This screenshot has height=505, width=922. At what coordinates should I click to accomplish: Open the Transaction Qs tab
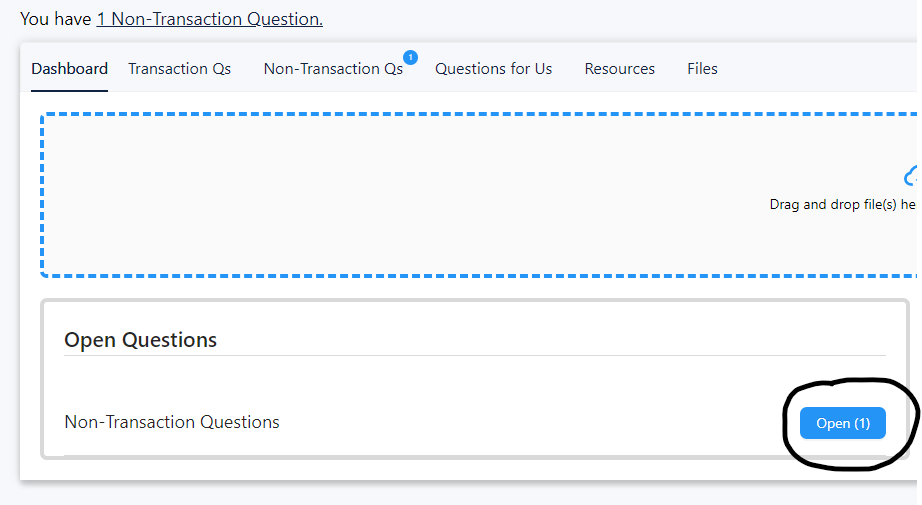pos(179,69)
